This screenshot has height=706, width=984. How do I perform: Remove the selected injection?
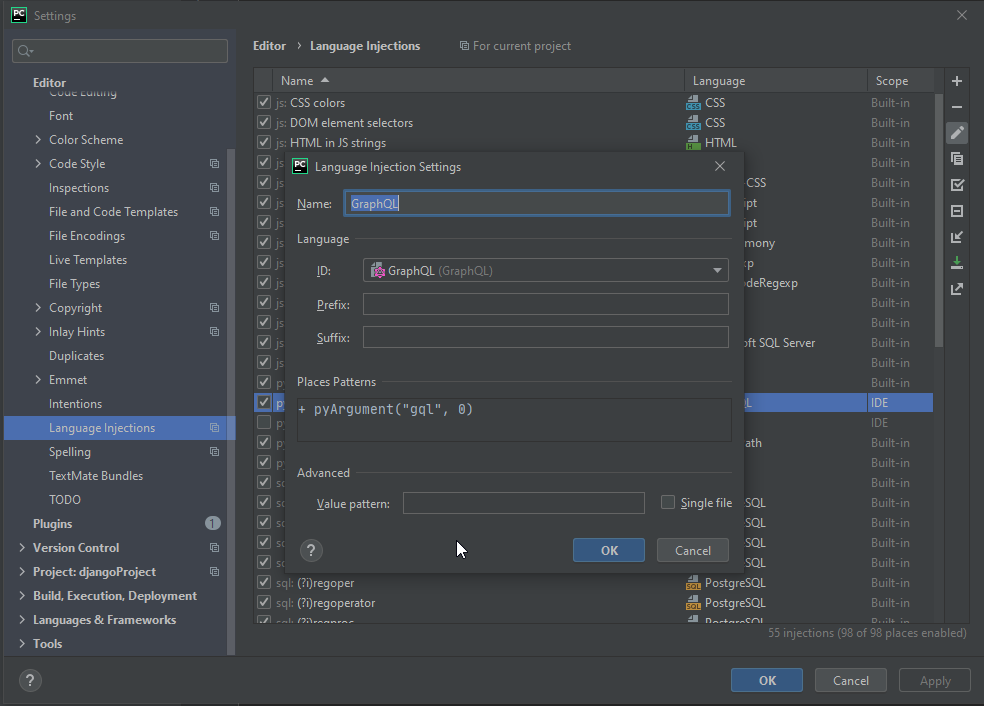click(957, 106)
